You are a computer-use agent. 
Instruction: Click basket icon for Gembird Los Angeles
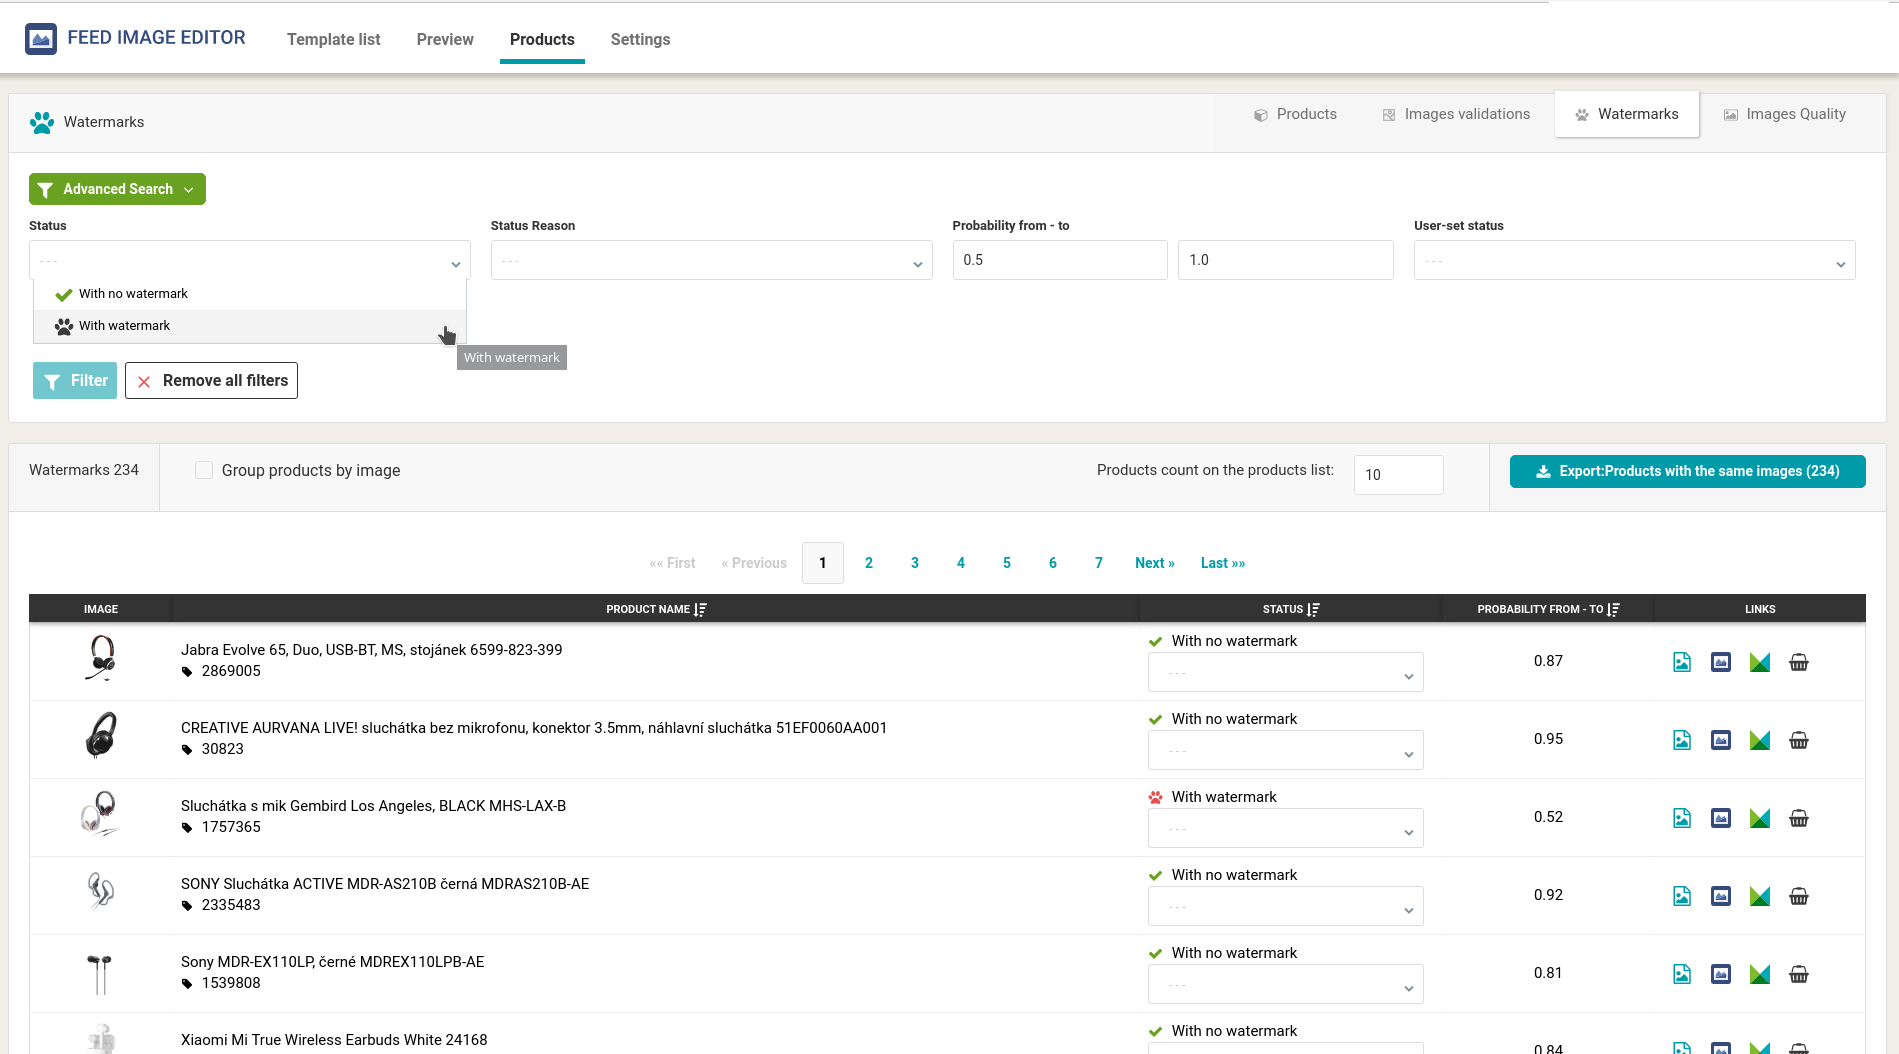tap(1799, 818)
